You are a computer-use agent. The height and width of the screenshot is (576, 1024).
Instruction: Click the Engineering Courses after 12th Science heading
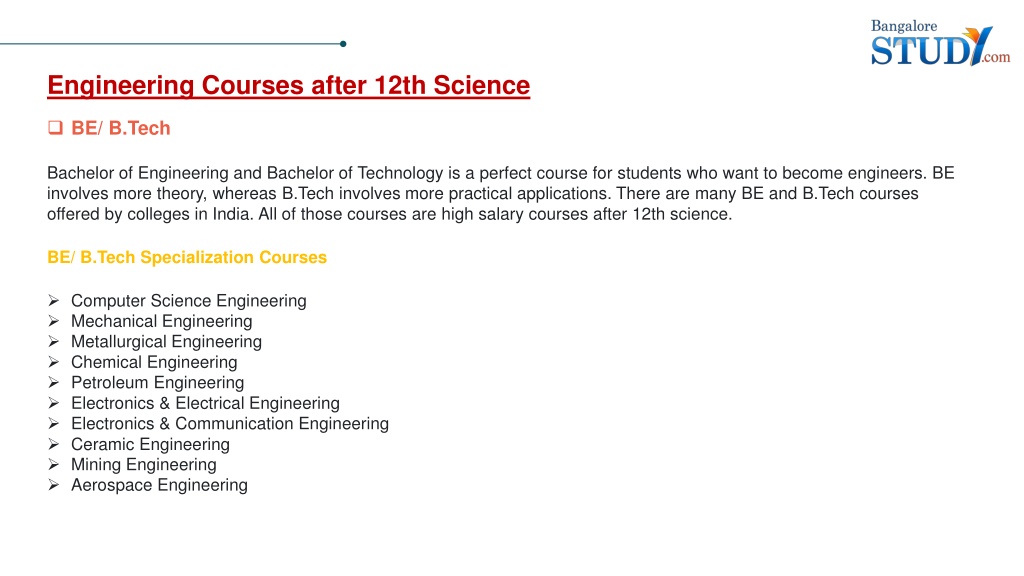(289, 86)
